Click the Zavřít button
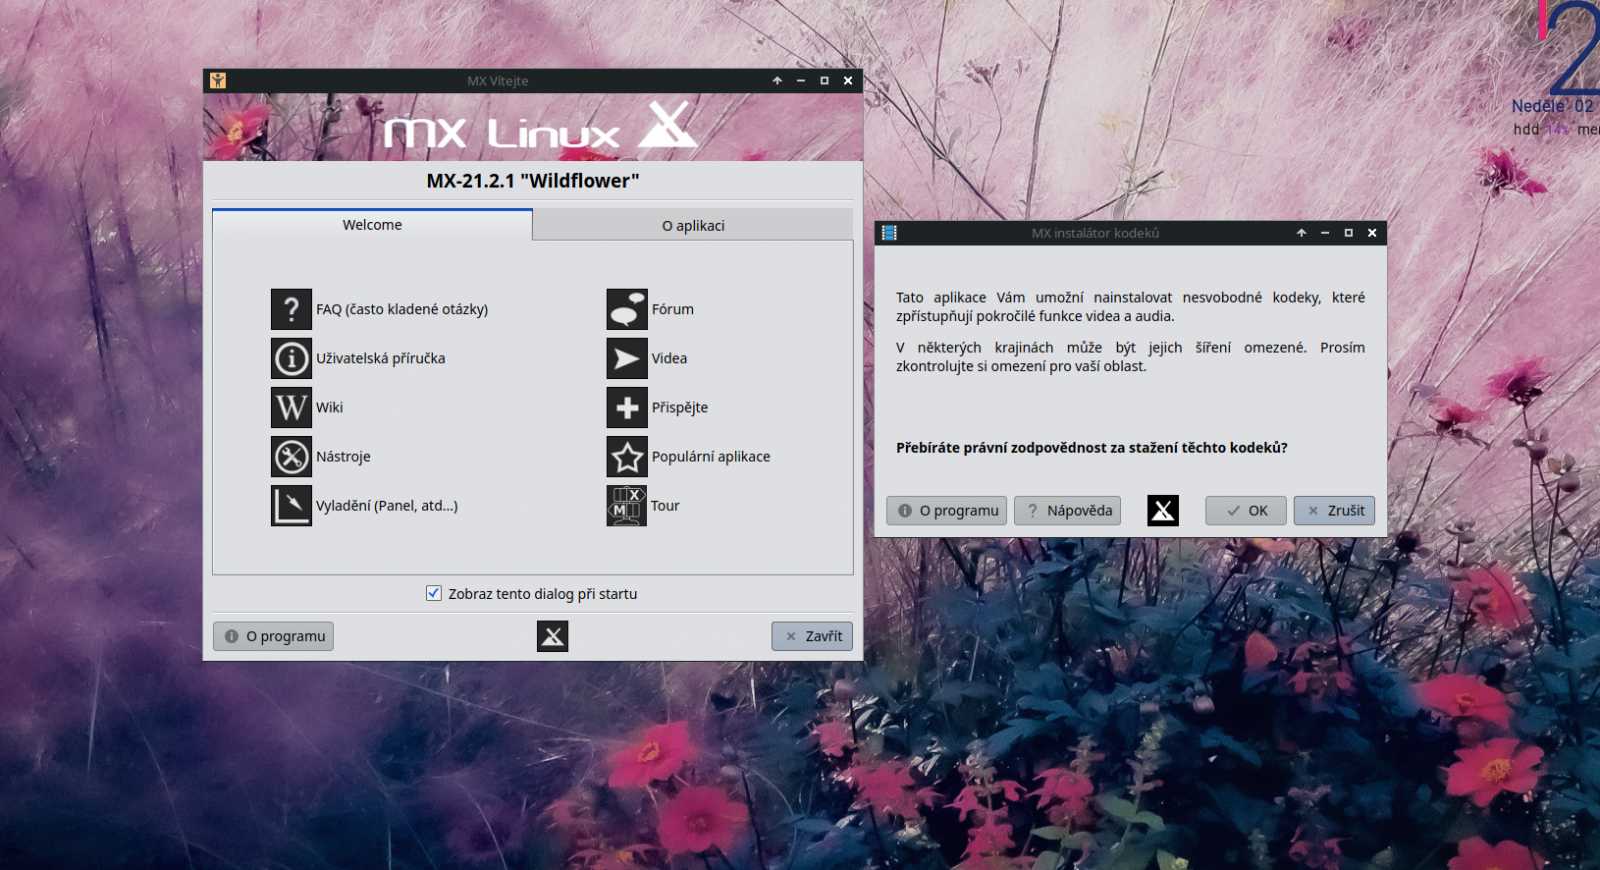Viewport: 1600px width, 870px height. pyautogui.click(x=812, y=636)
